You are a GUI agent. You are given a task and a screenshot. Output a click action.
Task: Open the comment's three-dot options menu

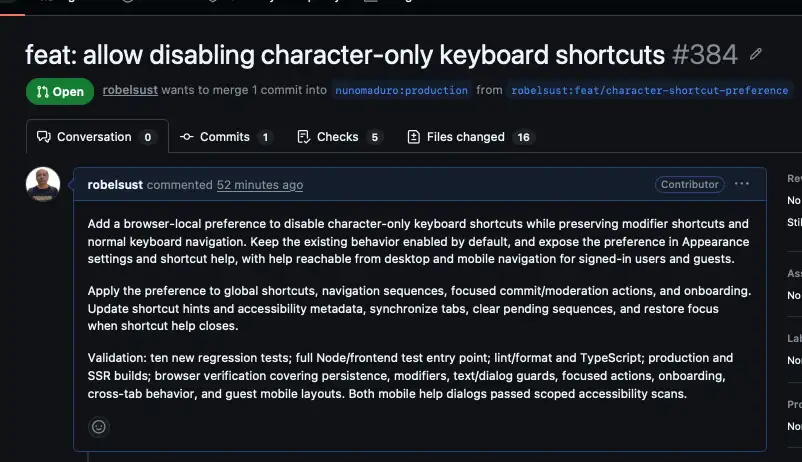coord(742,184)
